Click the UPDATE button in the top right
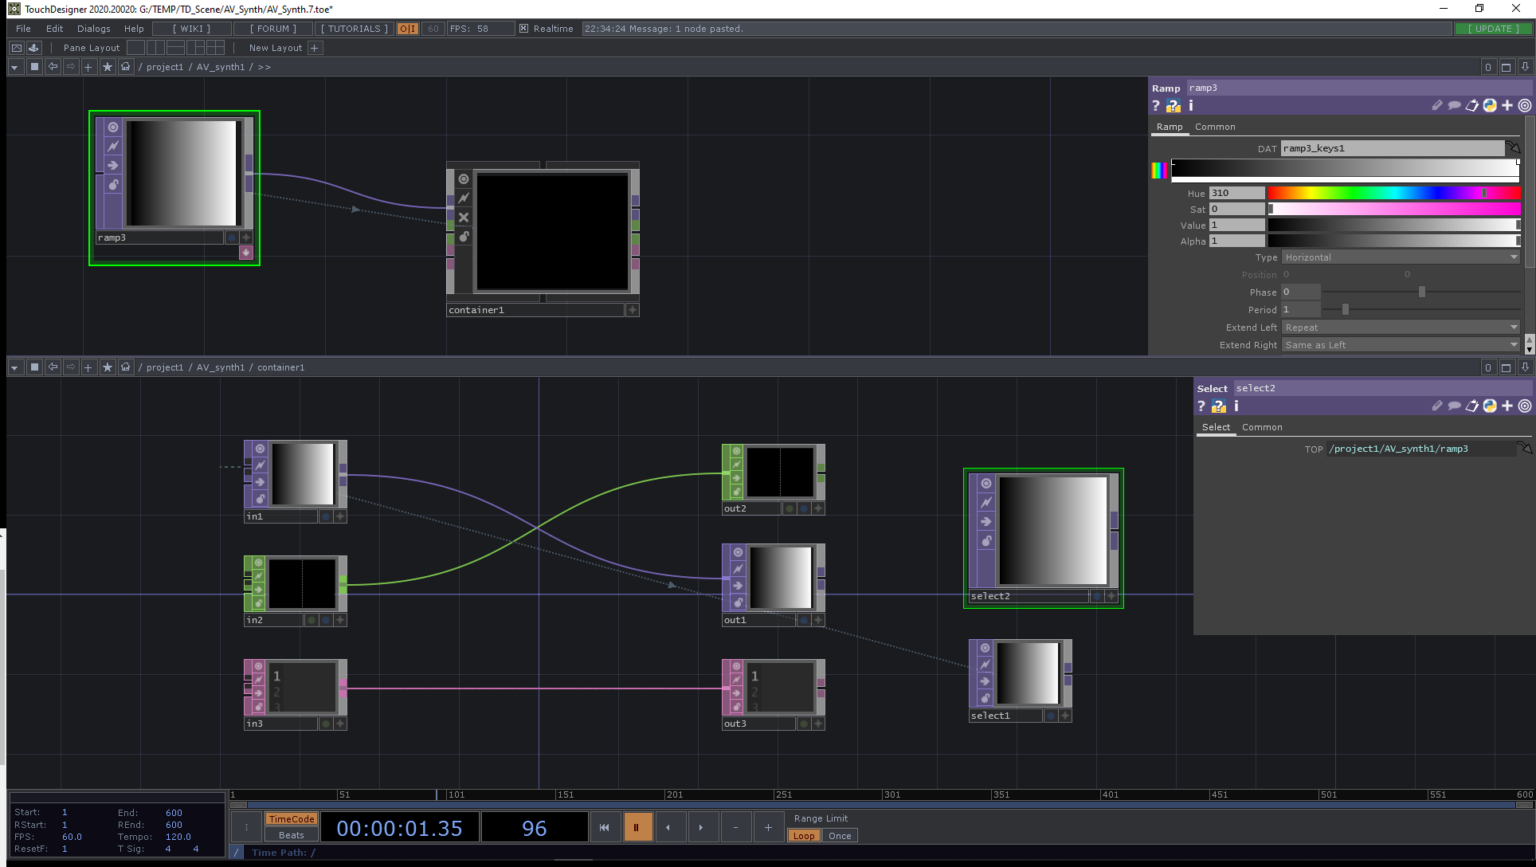The width and height of the screenshot is (1536, 867). coord(1492,28)
